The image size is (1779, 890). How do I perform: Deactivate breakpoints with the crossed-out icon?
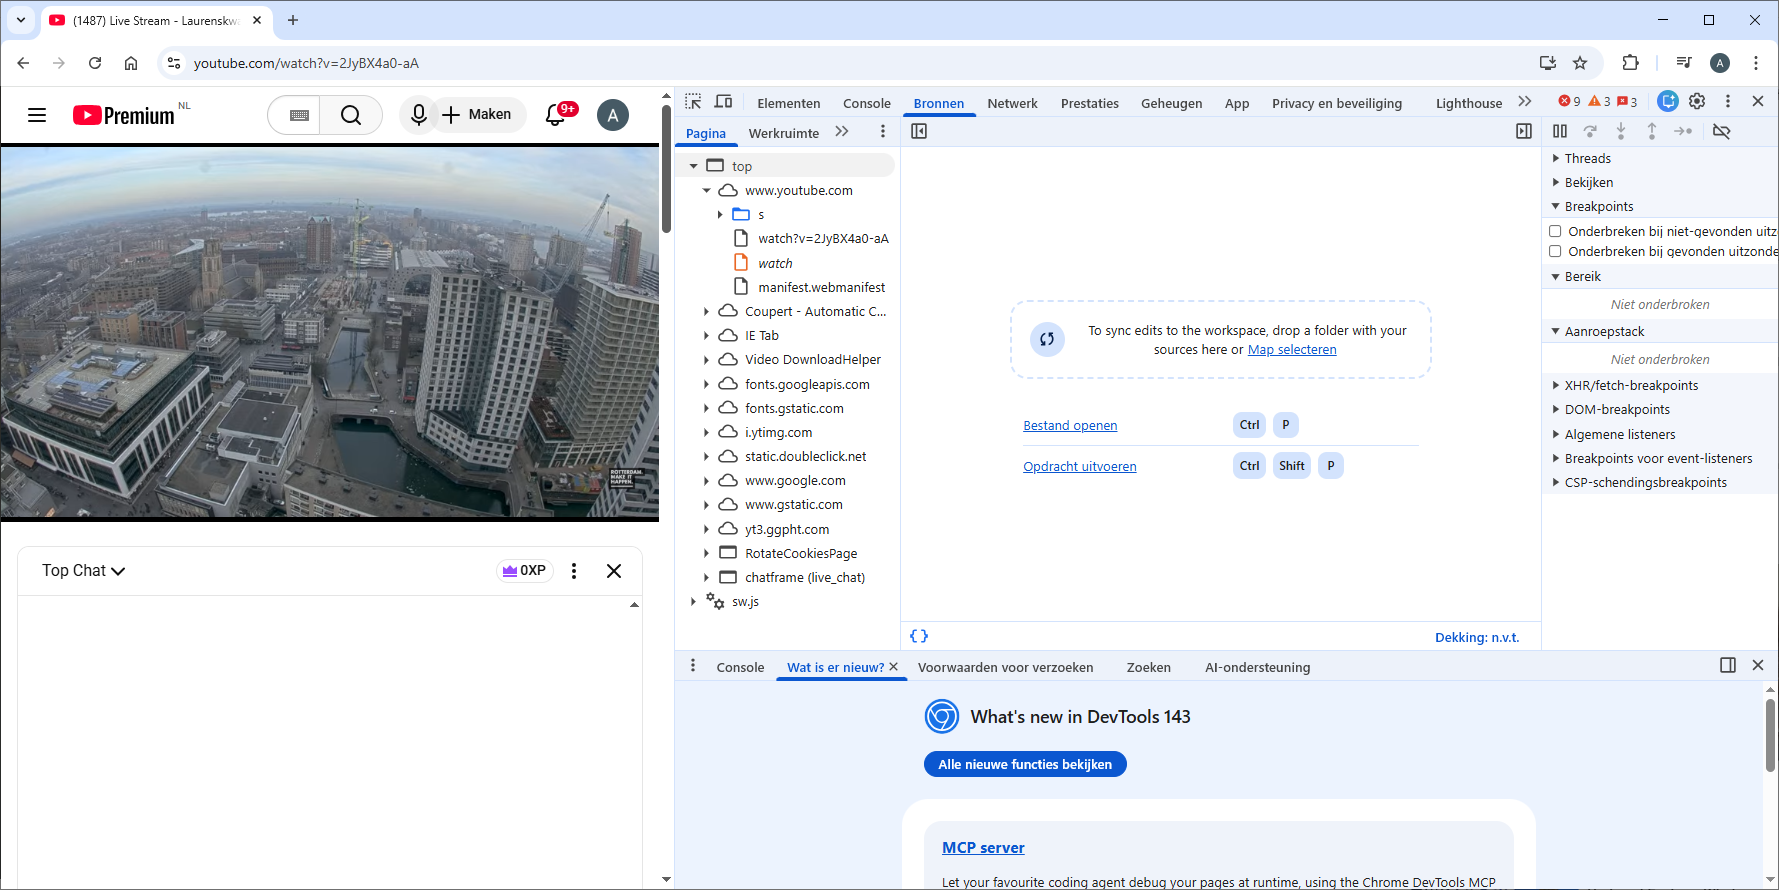pos(1721,131)
